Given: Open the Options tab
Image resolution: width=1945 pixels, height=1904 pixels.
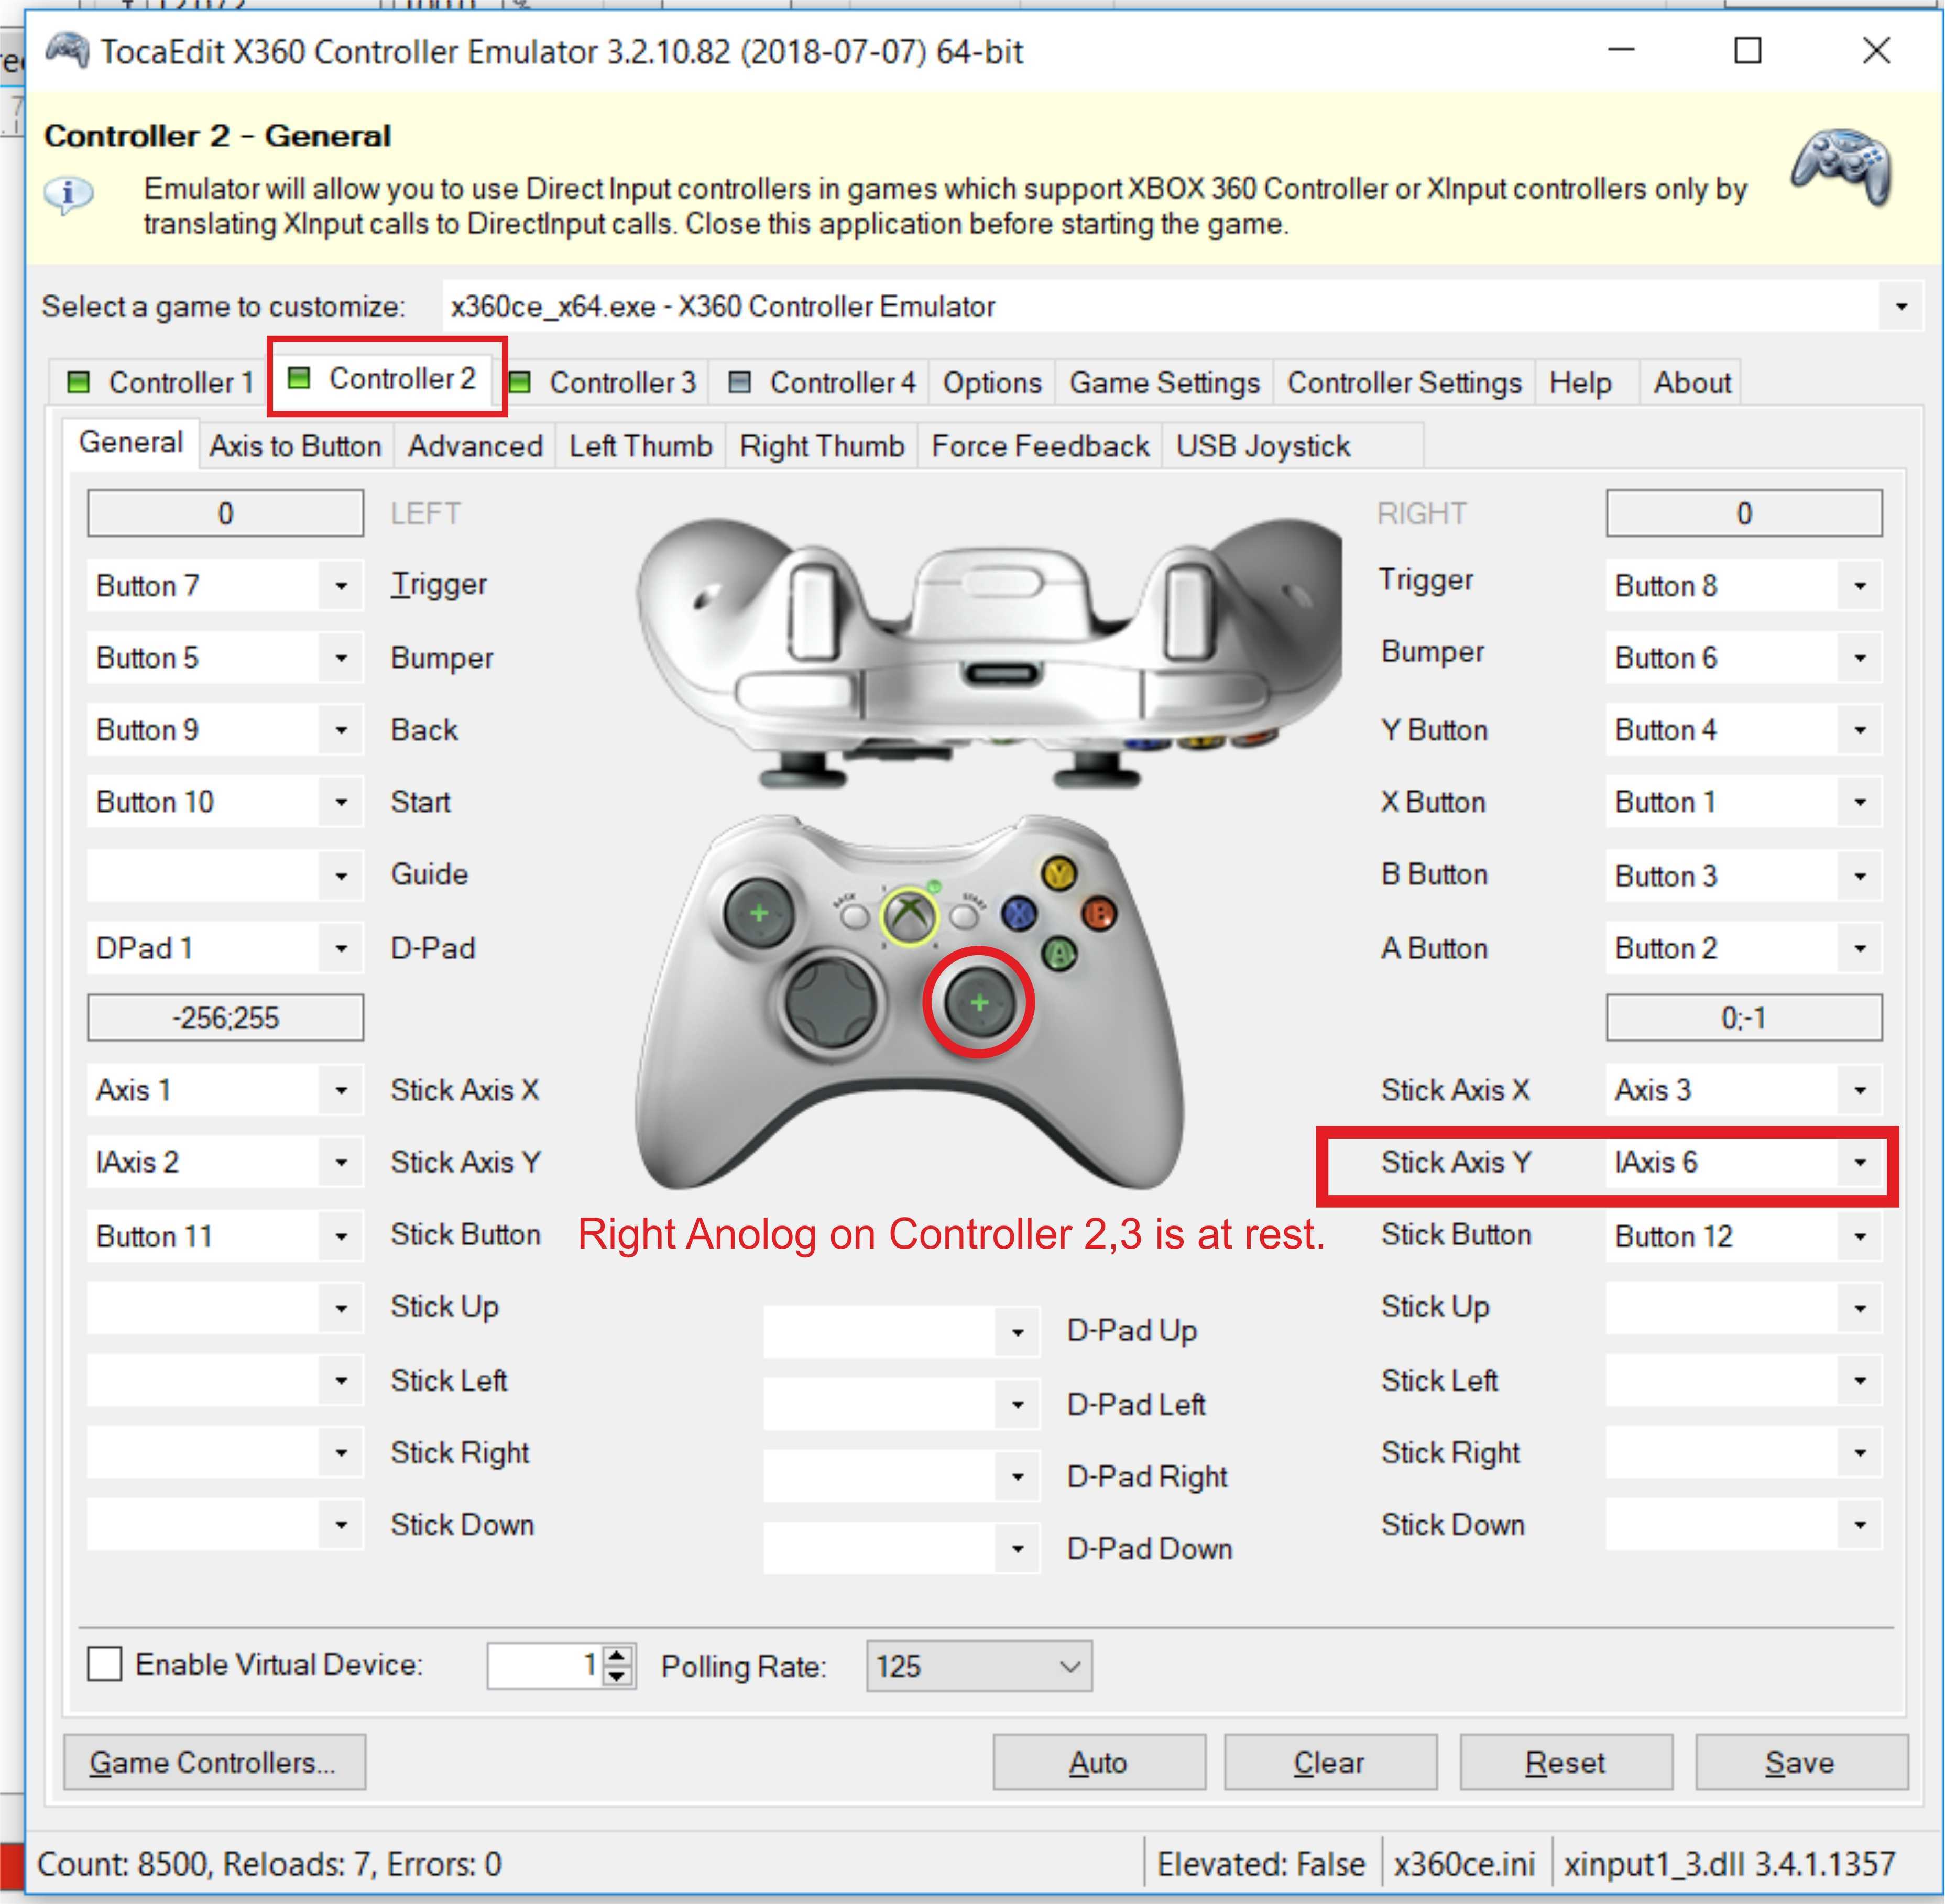Looking at the screenshot, I should 992,382.
